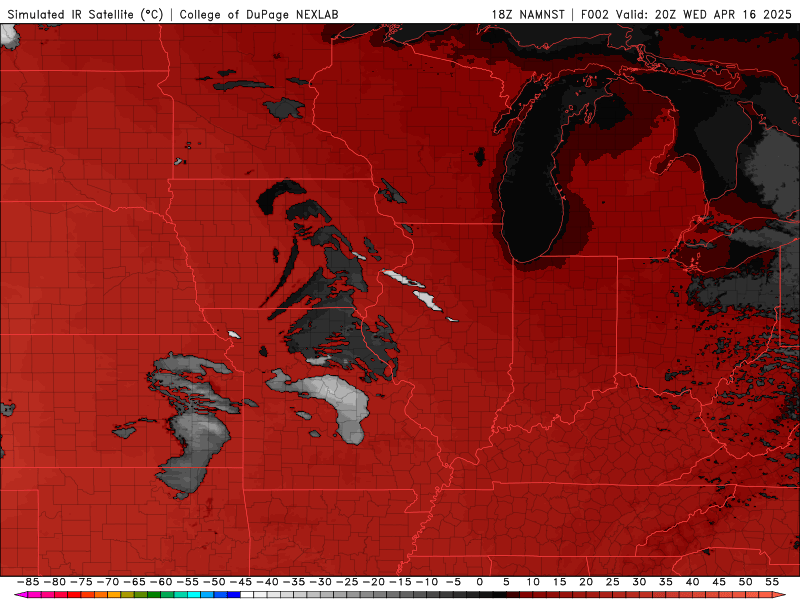Click the cyan swatch below -55
The width and height of the screenshot is (800, 600).
point(194,595)
